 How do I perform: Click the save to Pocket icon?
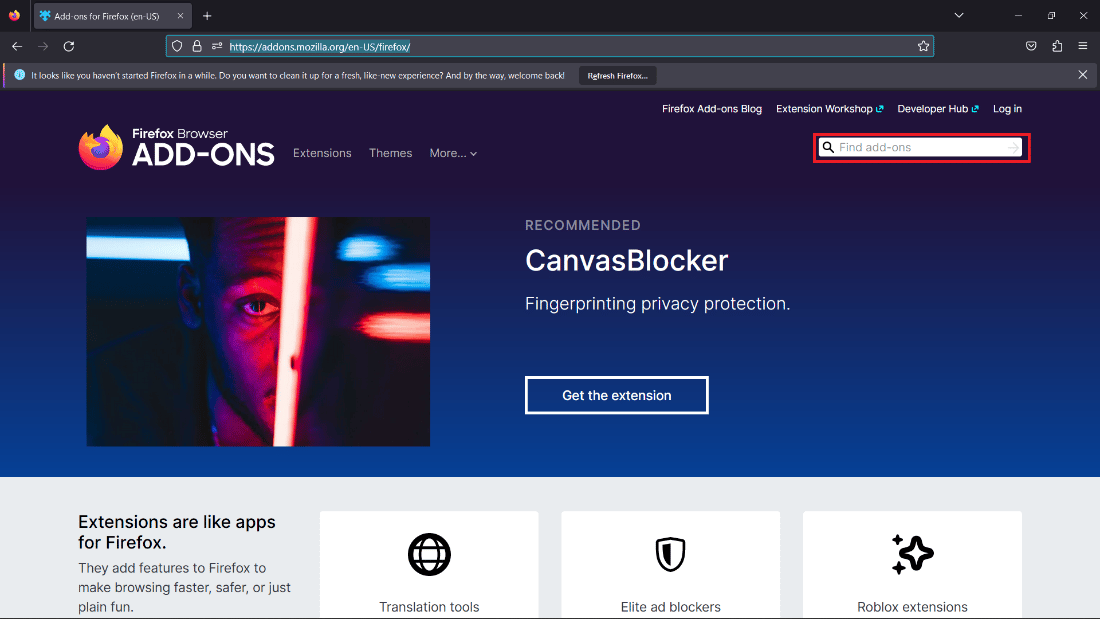coord(1031,46)
